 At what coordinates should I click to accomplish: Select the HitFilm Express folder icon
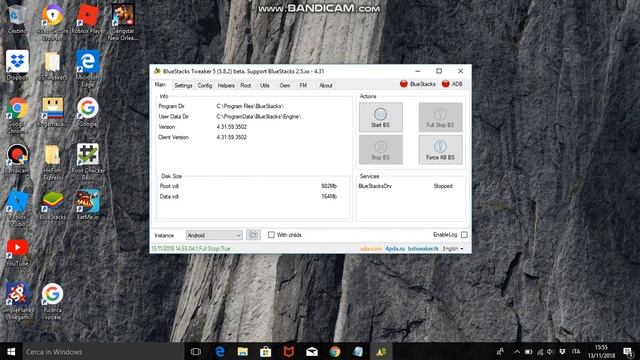[x=52, y=162]
